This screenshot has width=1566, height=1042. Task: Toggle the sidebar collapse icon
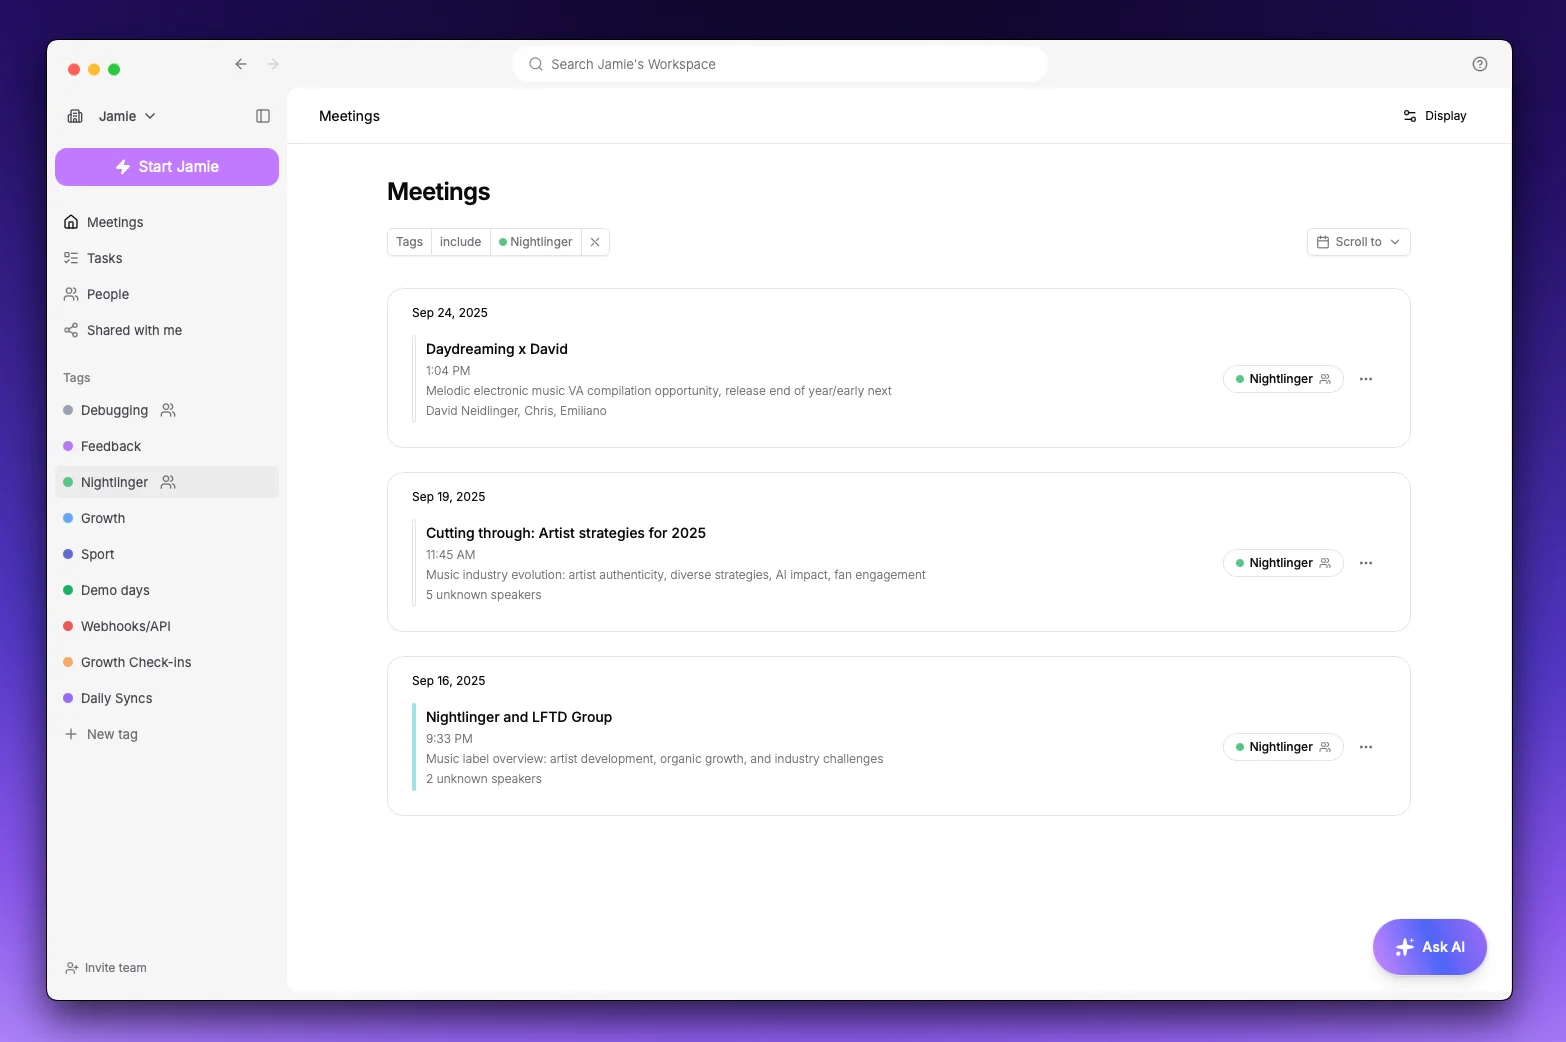263,116
